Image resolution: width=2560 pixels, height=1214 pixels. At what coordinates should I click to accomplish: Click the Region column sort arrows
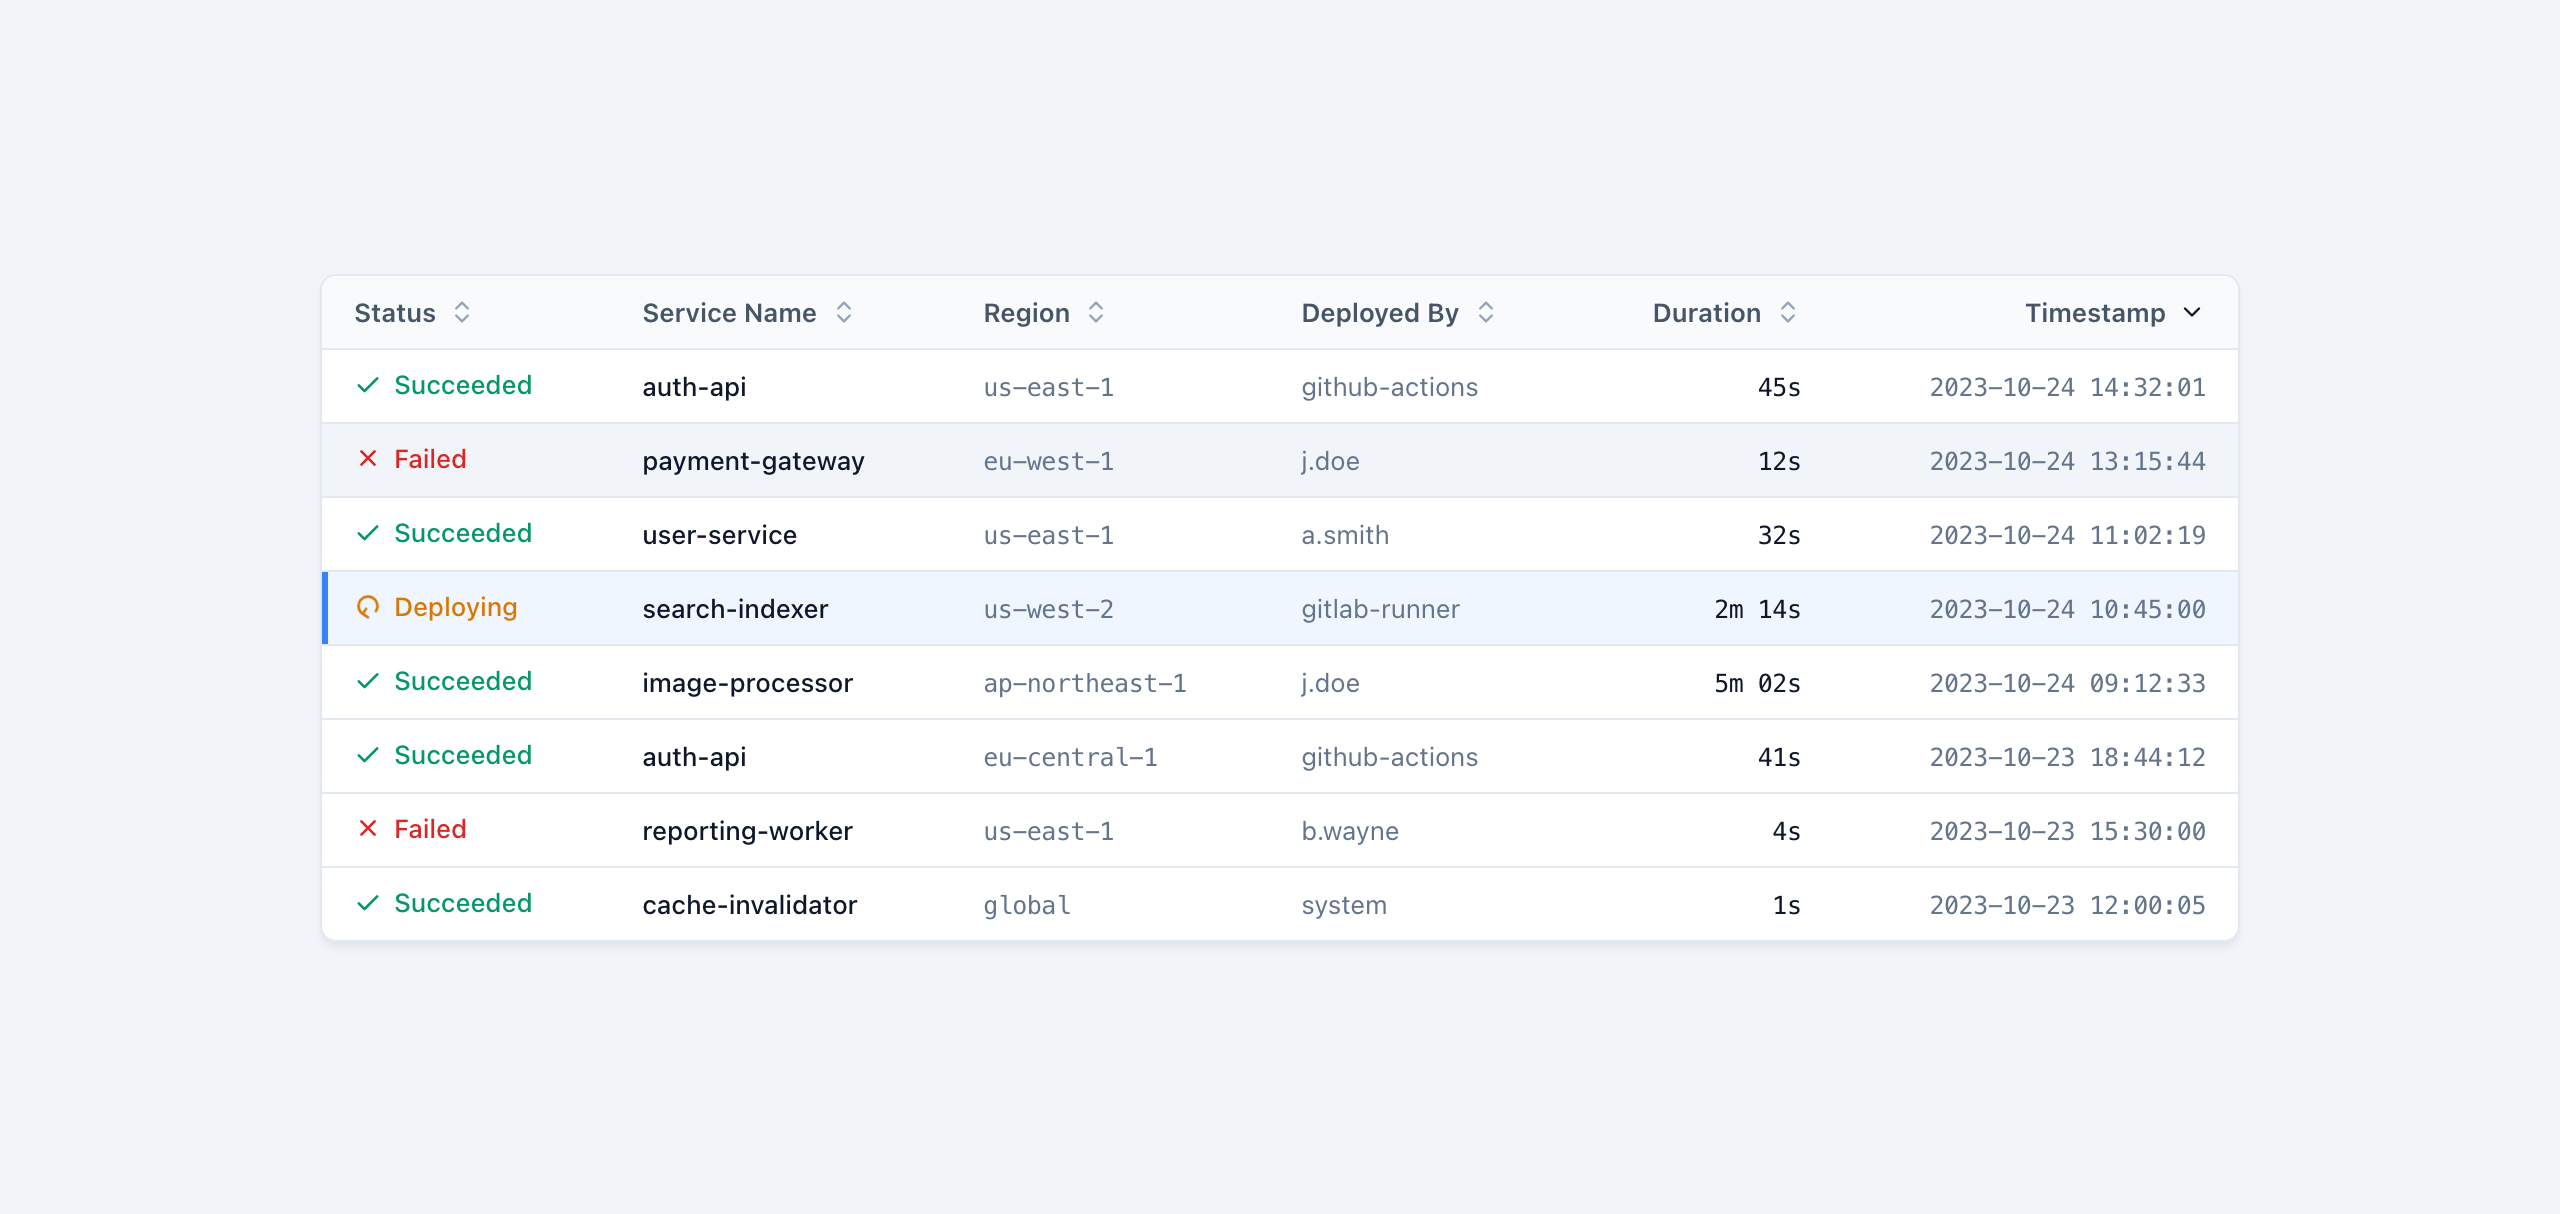[1096, 312]
